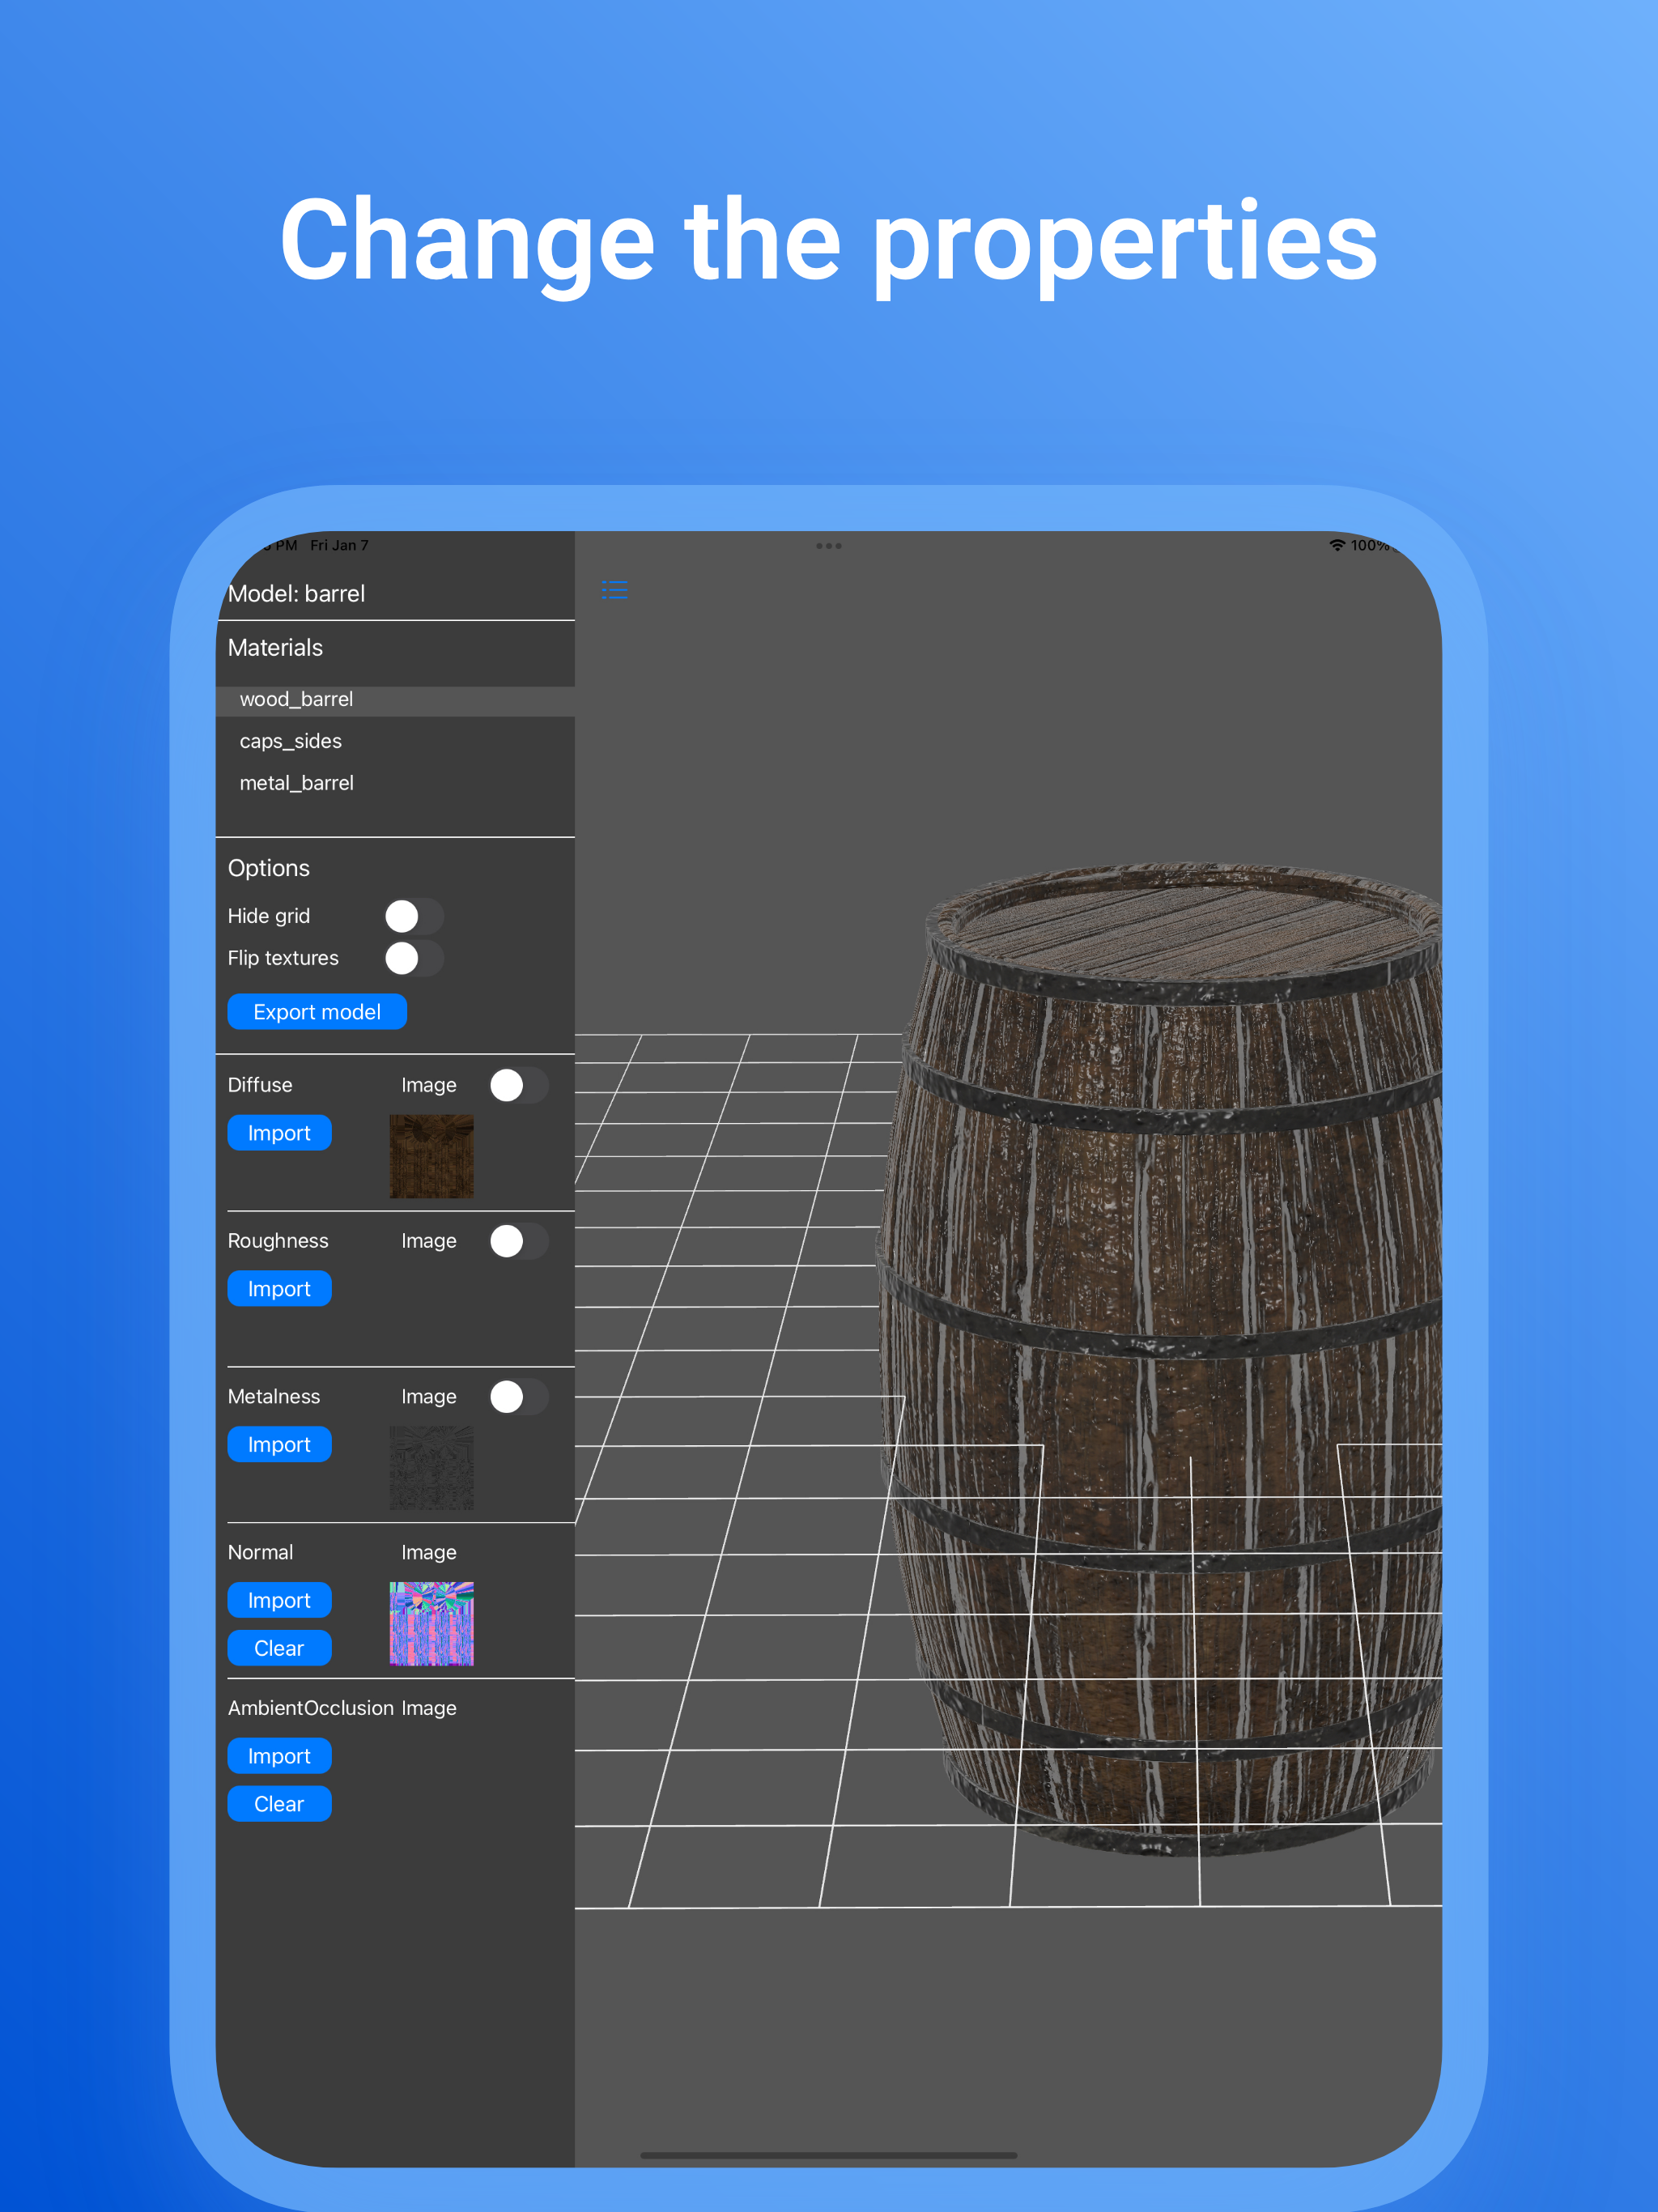Click the Export model button
Image resolution: width=1658 pixels, height=2212 pixels.
click(317, 1012)
